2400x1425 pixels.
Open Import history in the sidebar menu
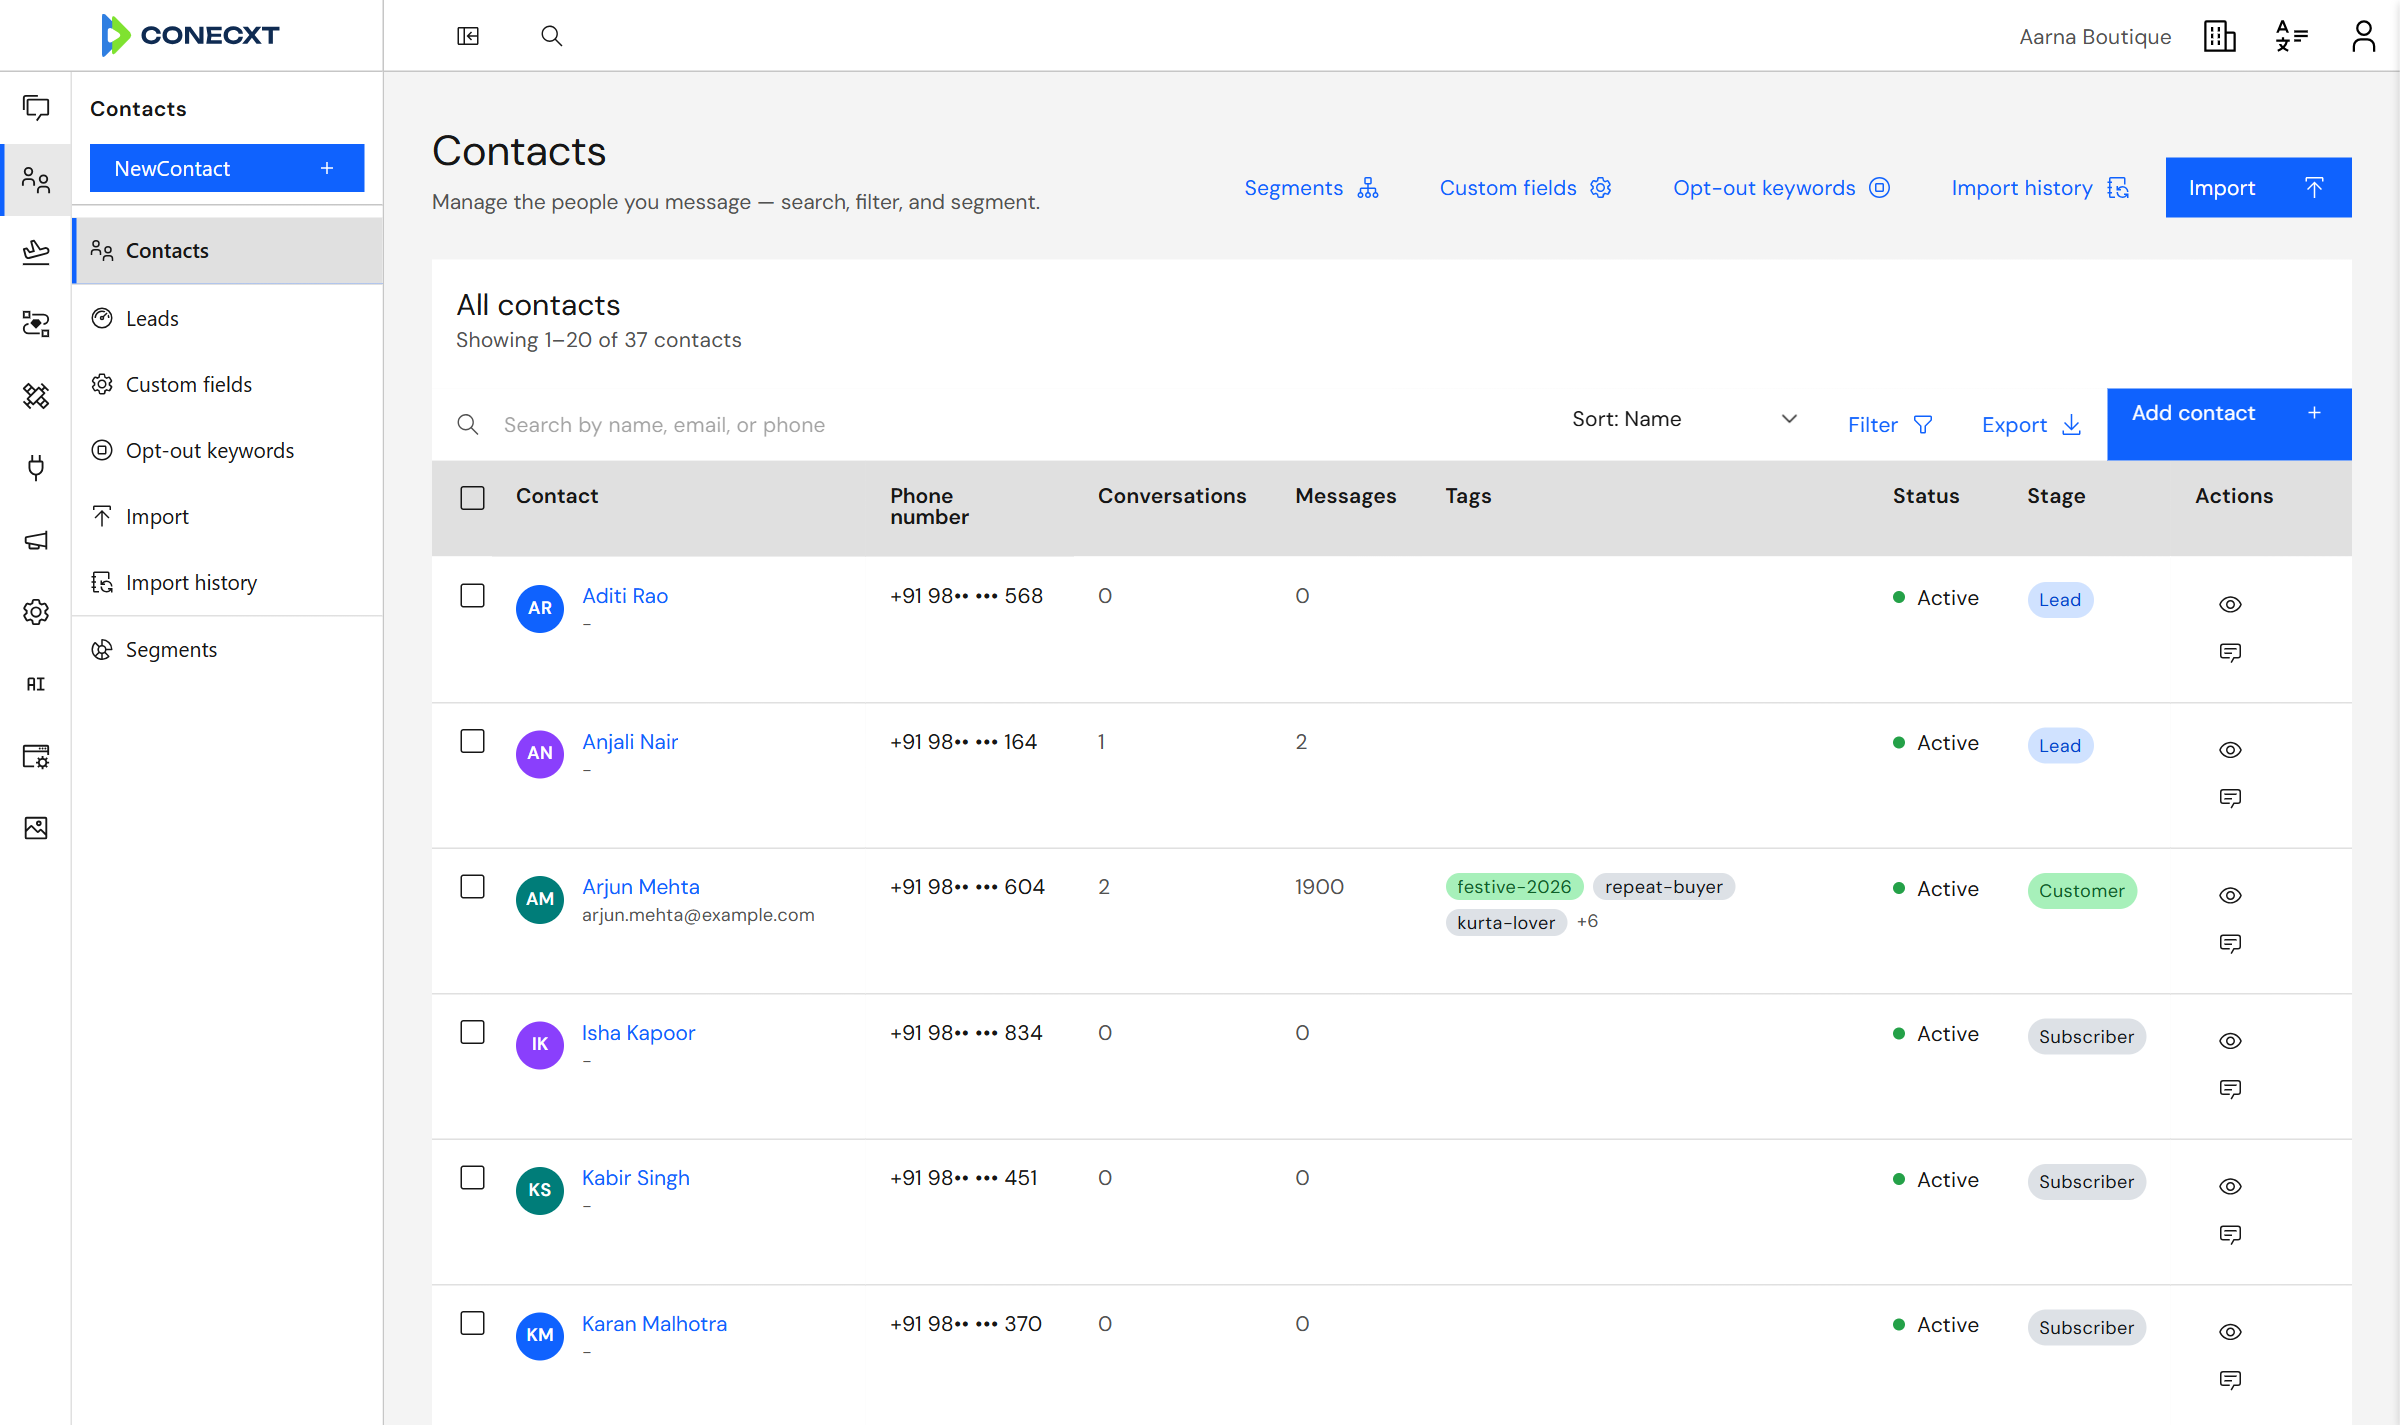[x=228, y=582]
